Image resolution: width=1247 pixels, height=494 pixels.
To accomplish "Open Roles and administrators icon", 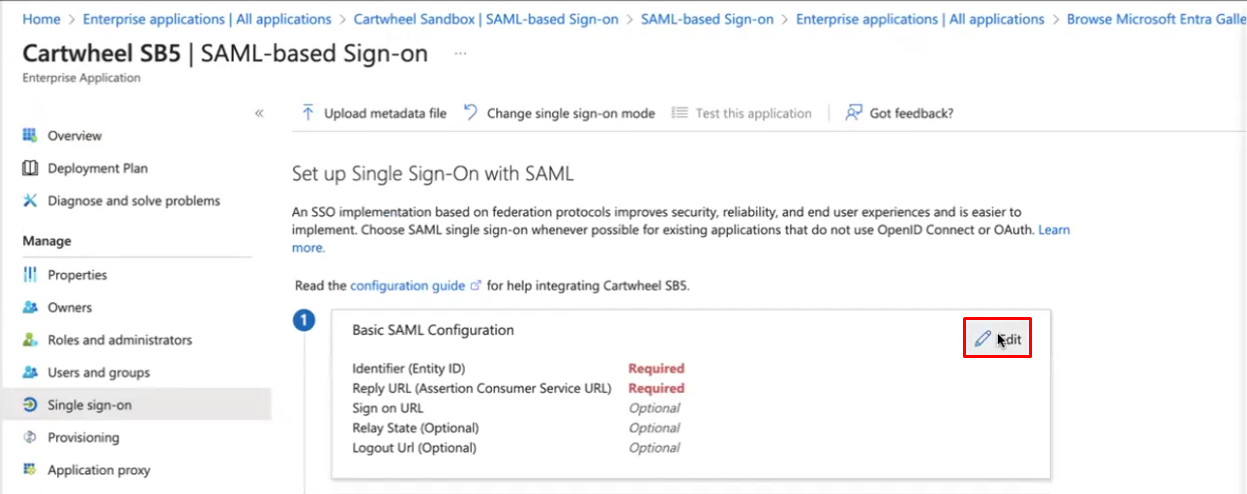I will [30, 340].
